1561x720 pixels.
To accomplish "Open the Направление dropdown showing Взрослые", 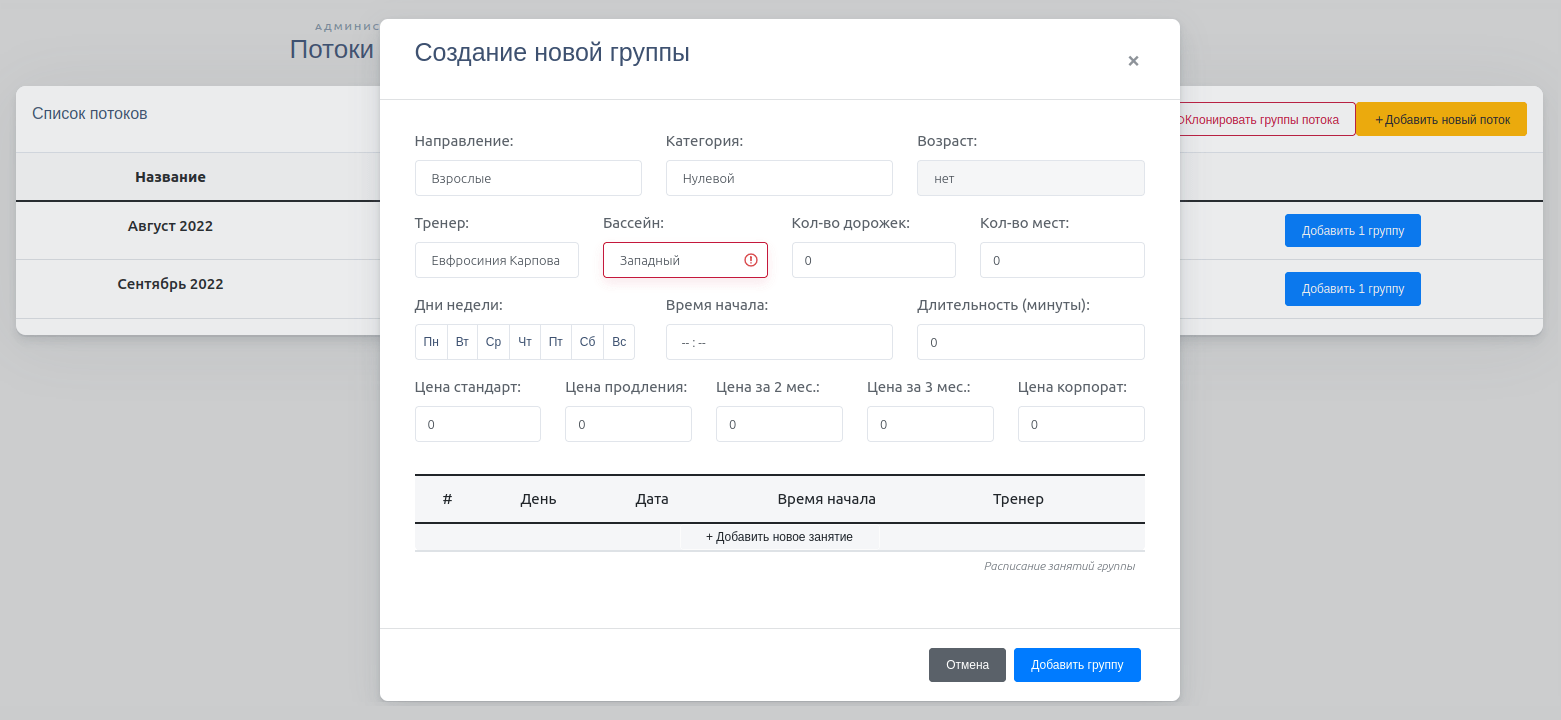I will pyautogui.click(x=528, y=178).
